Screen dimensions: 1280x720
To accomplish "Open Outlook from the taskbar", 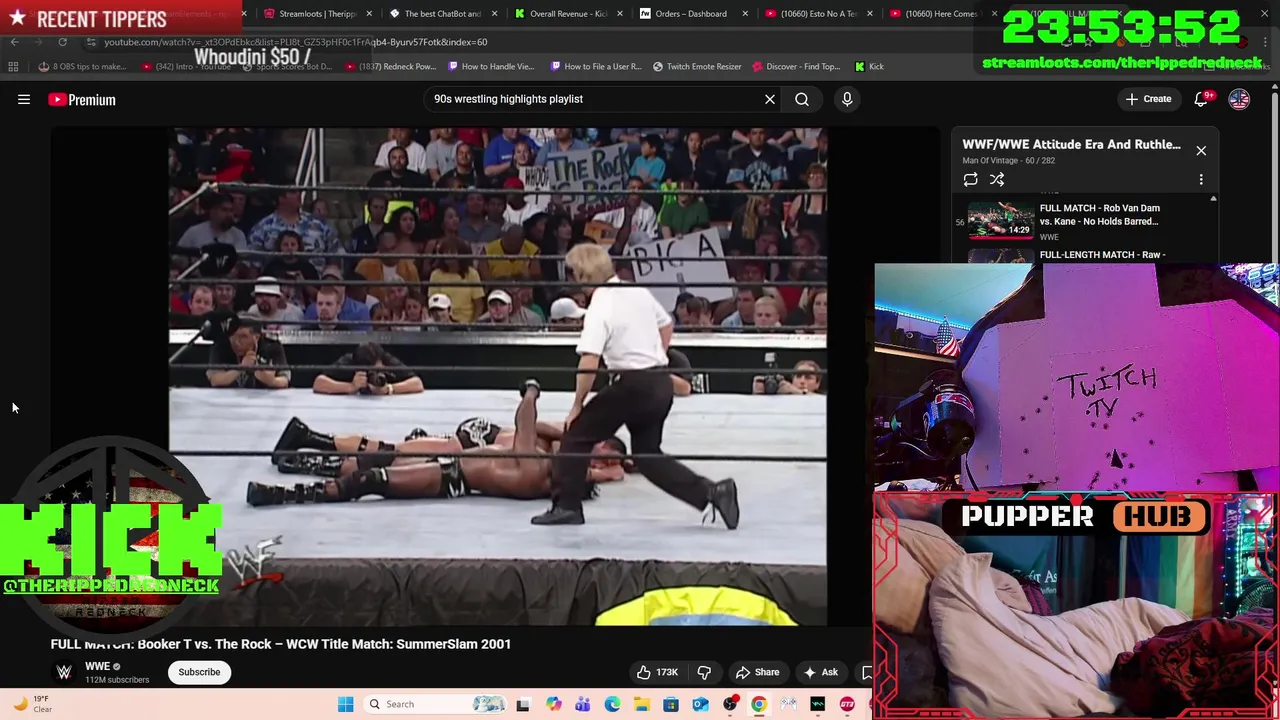I will coord(700,704).
